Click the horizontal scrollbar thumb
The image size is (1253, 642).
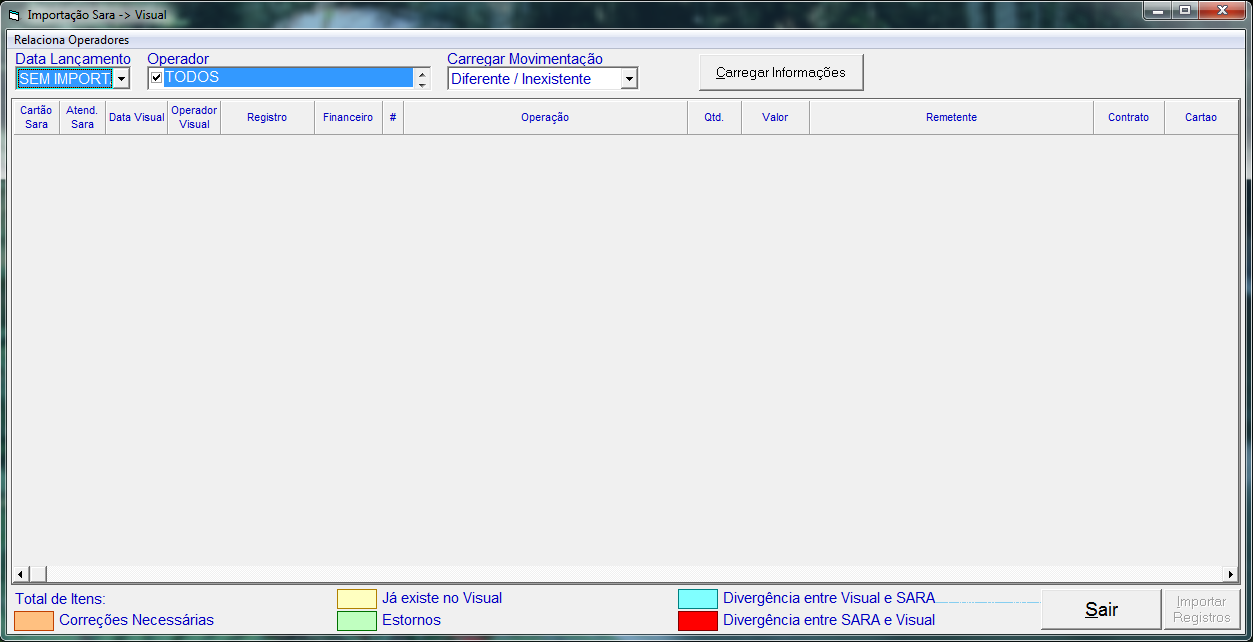click(x=37, y=574)
